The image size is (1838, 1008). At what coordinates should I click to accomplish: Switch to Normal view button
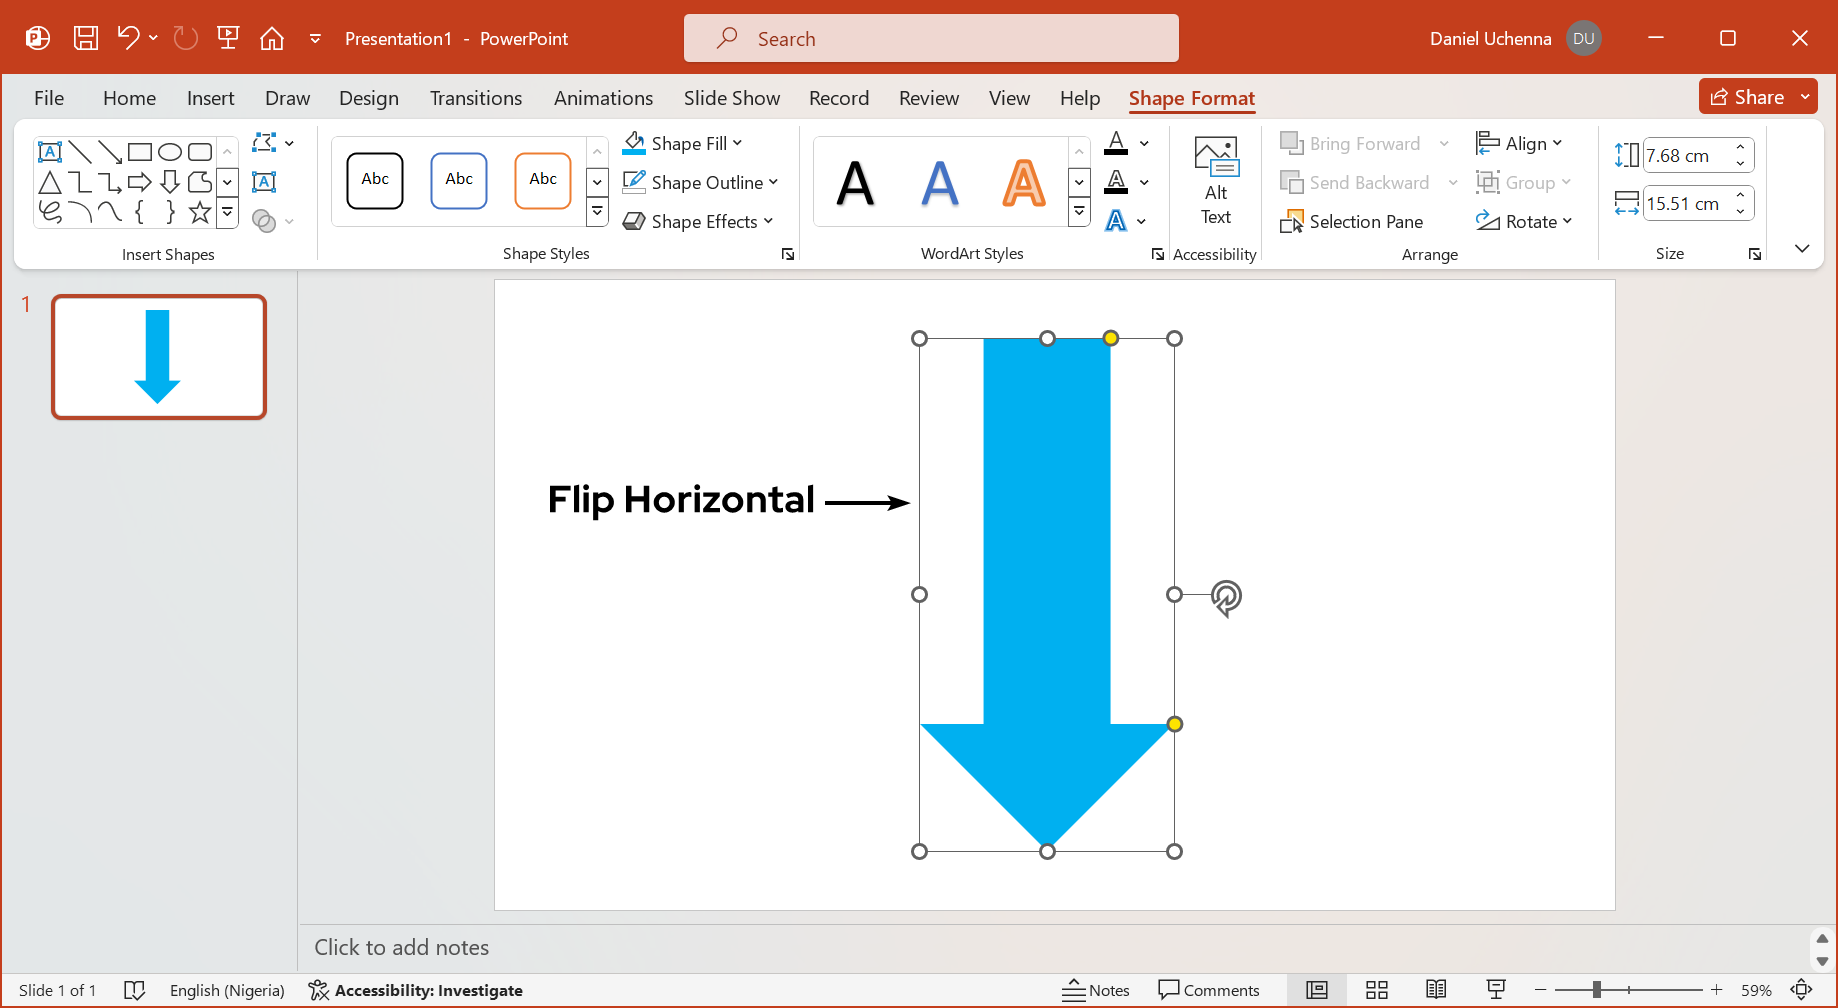(1317, 990)
